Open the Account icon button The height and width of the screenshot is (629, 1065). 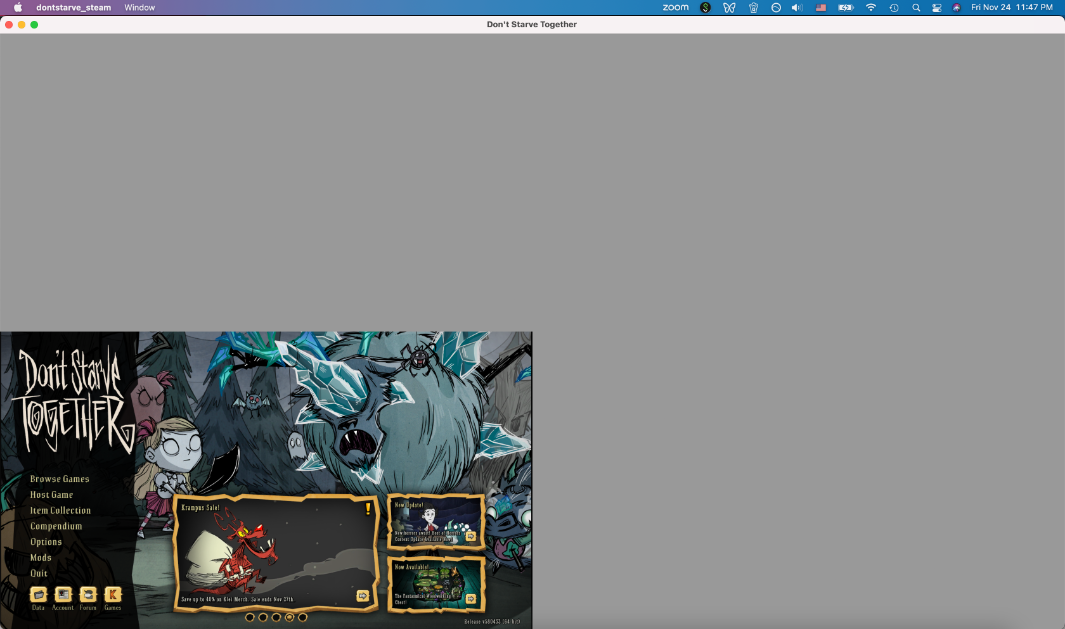63,595
